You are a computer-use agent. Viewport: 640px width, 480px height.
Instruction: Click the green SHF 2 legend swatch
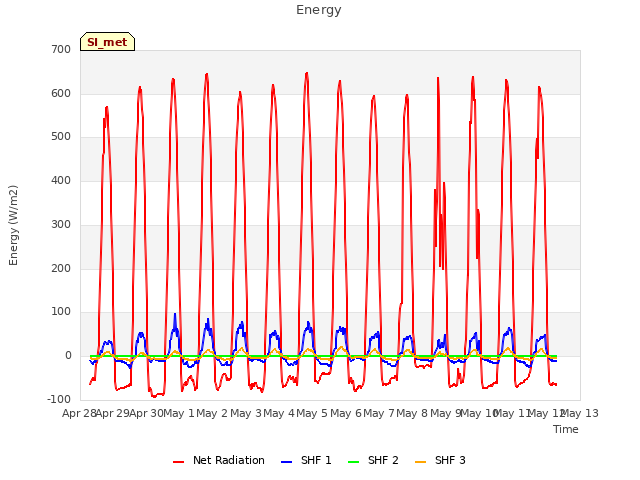(353, 462)
